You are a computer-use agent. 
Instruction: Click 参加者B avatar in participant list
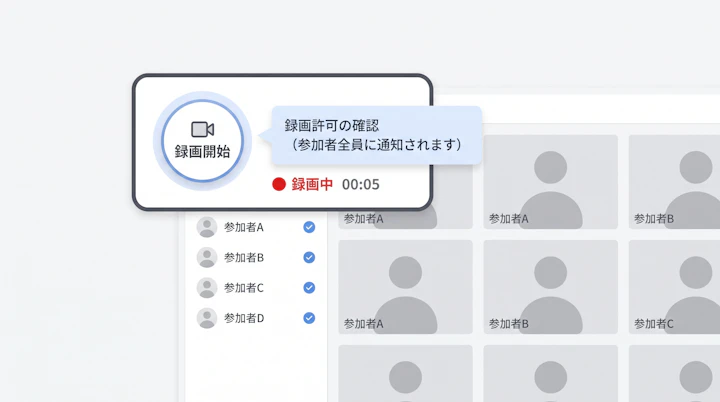click(207, 257)
